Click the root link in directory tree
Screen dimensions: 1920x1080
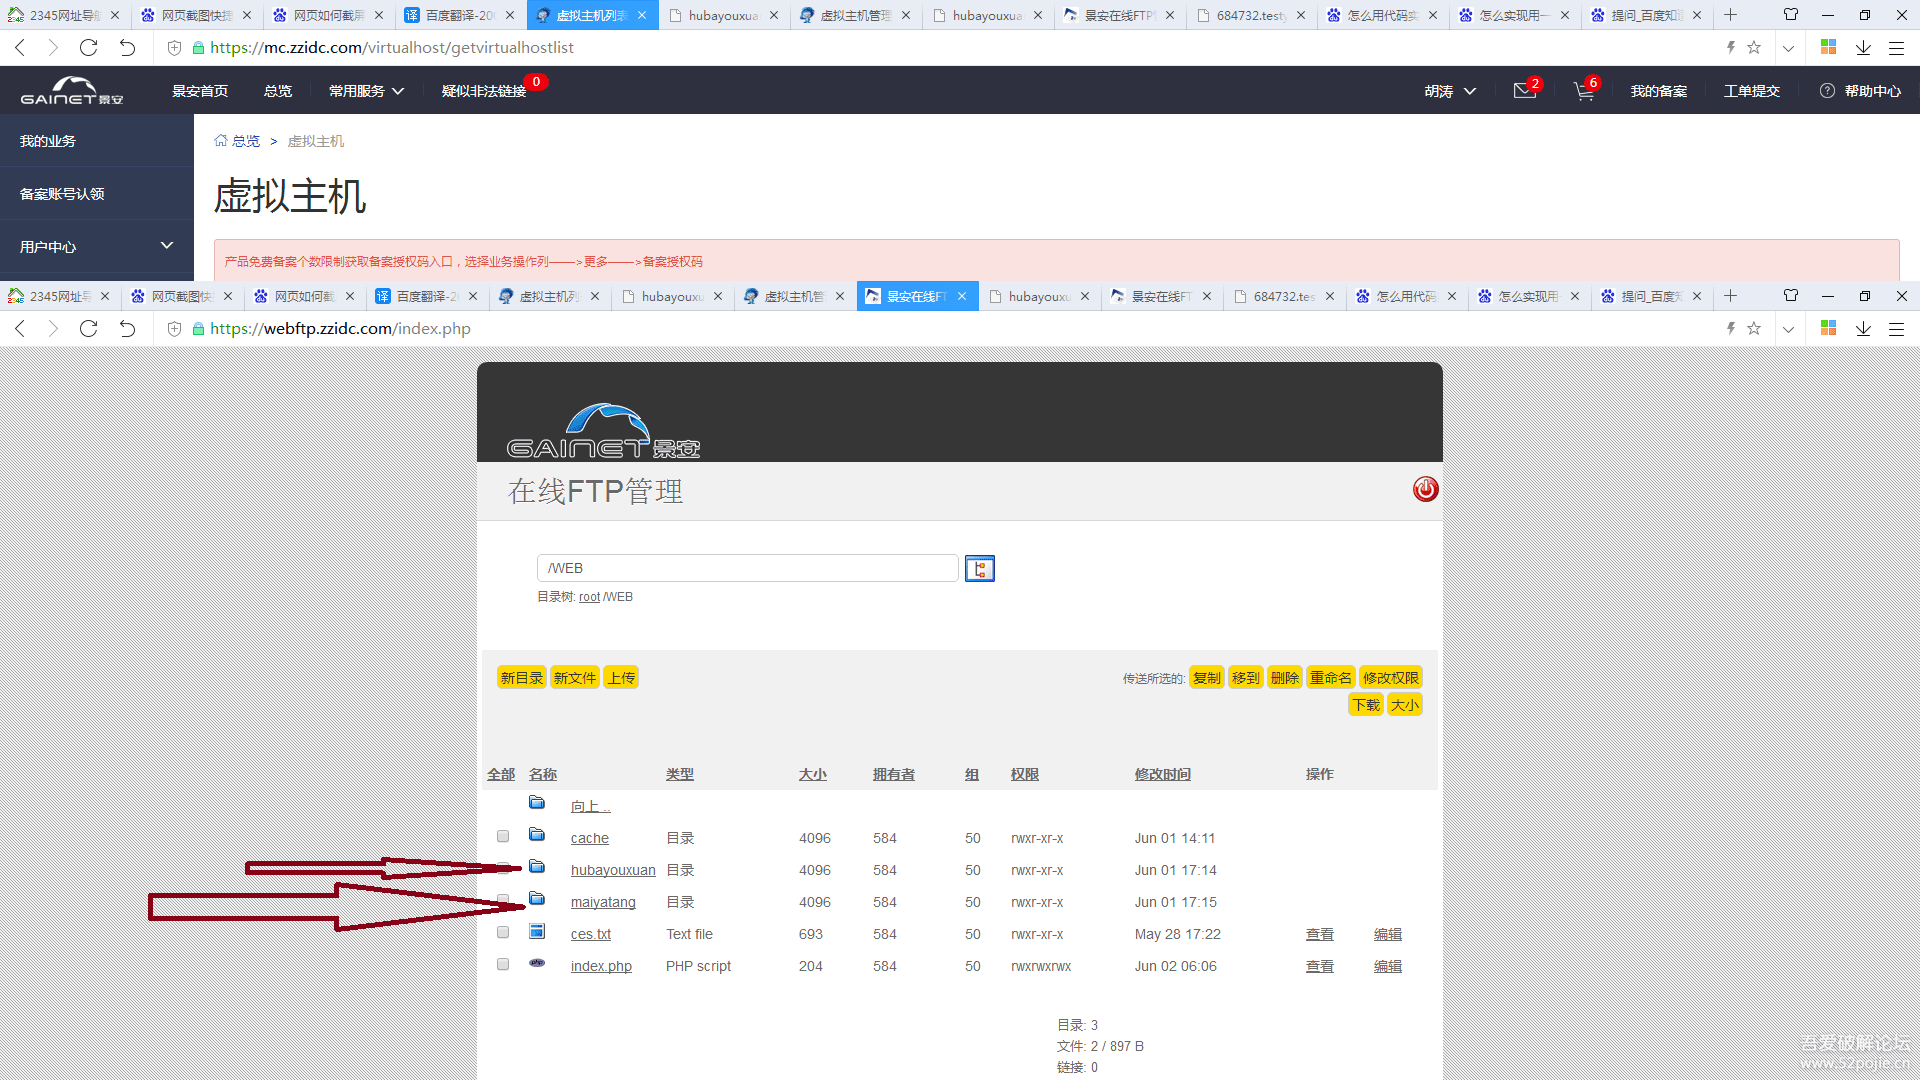pos(589,597)
